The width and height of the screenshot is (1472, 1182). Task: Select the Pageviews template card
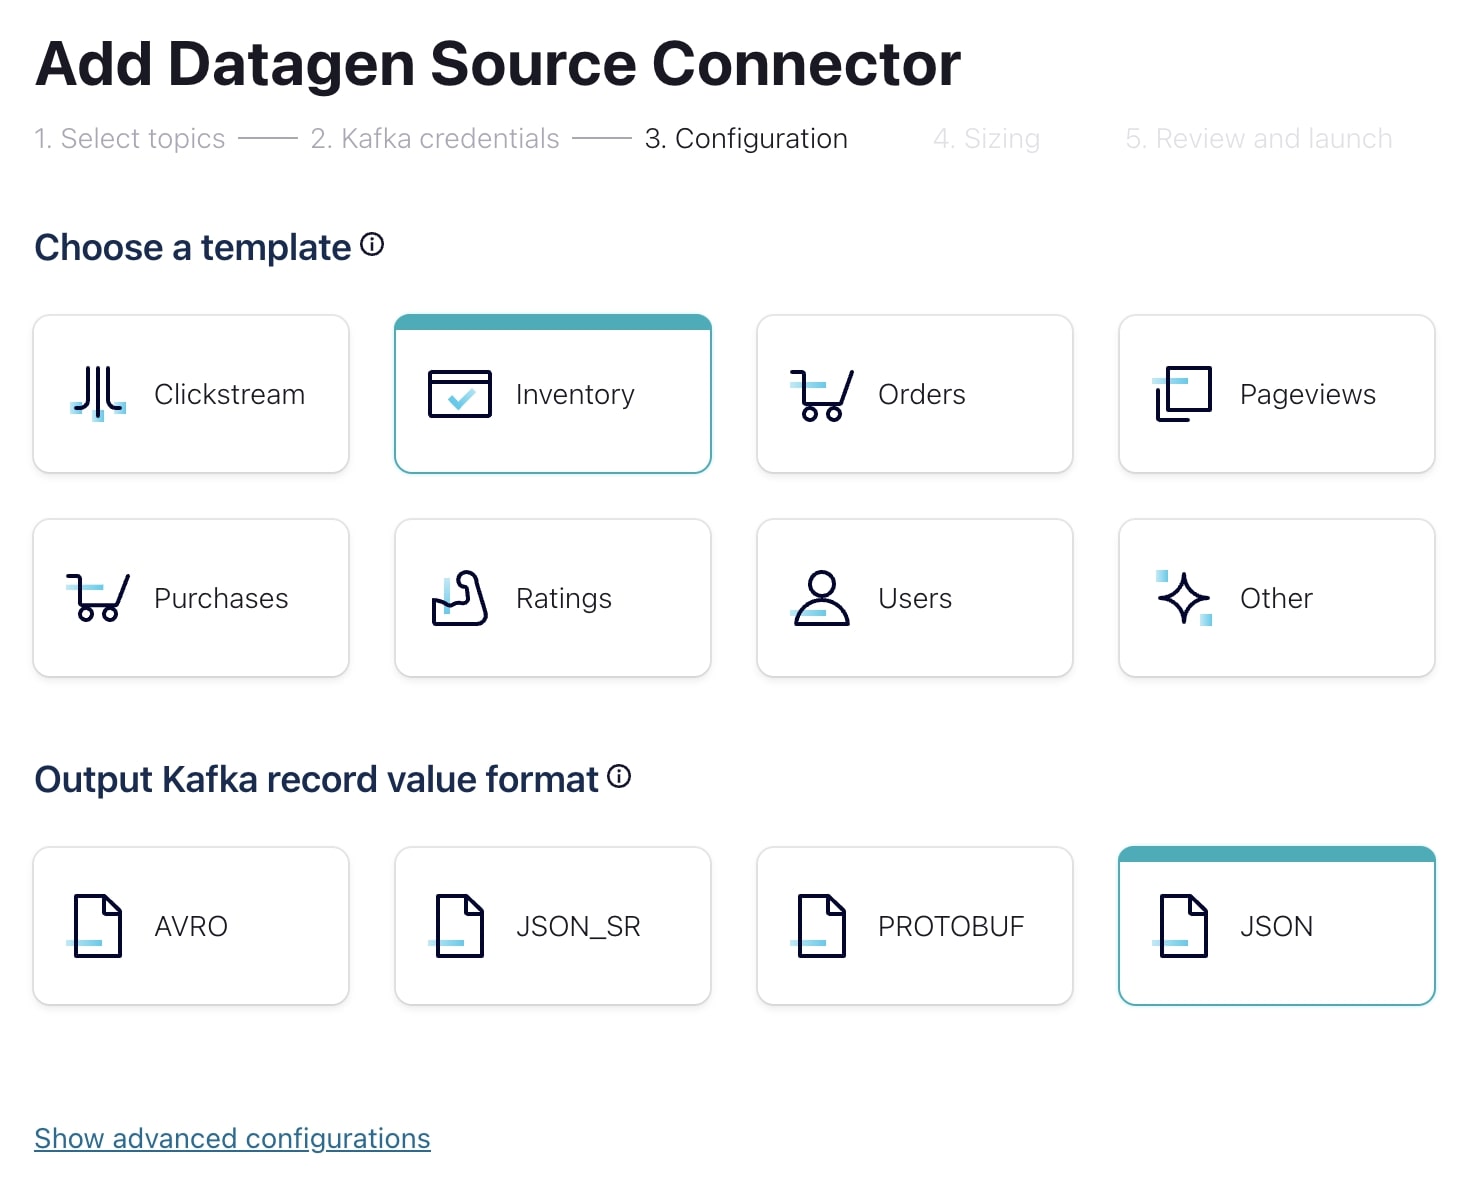[1277, 394]
